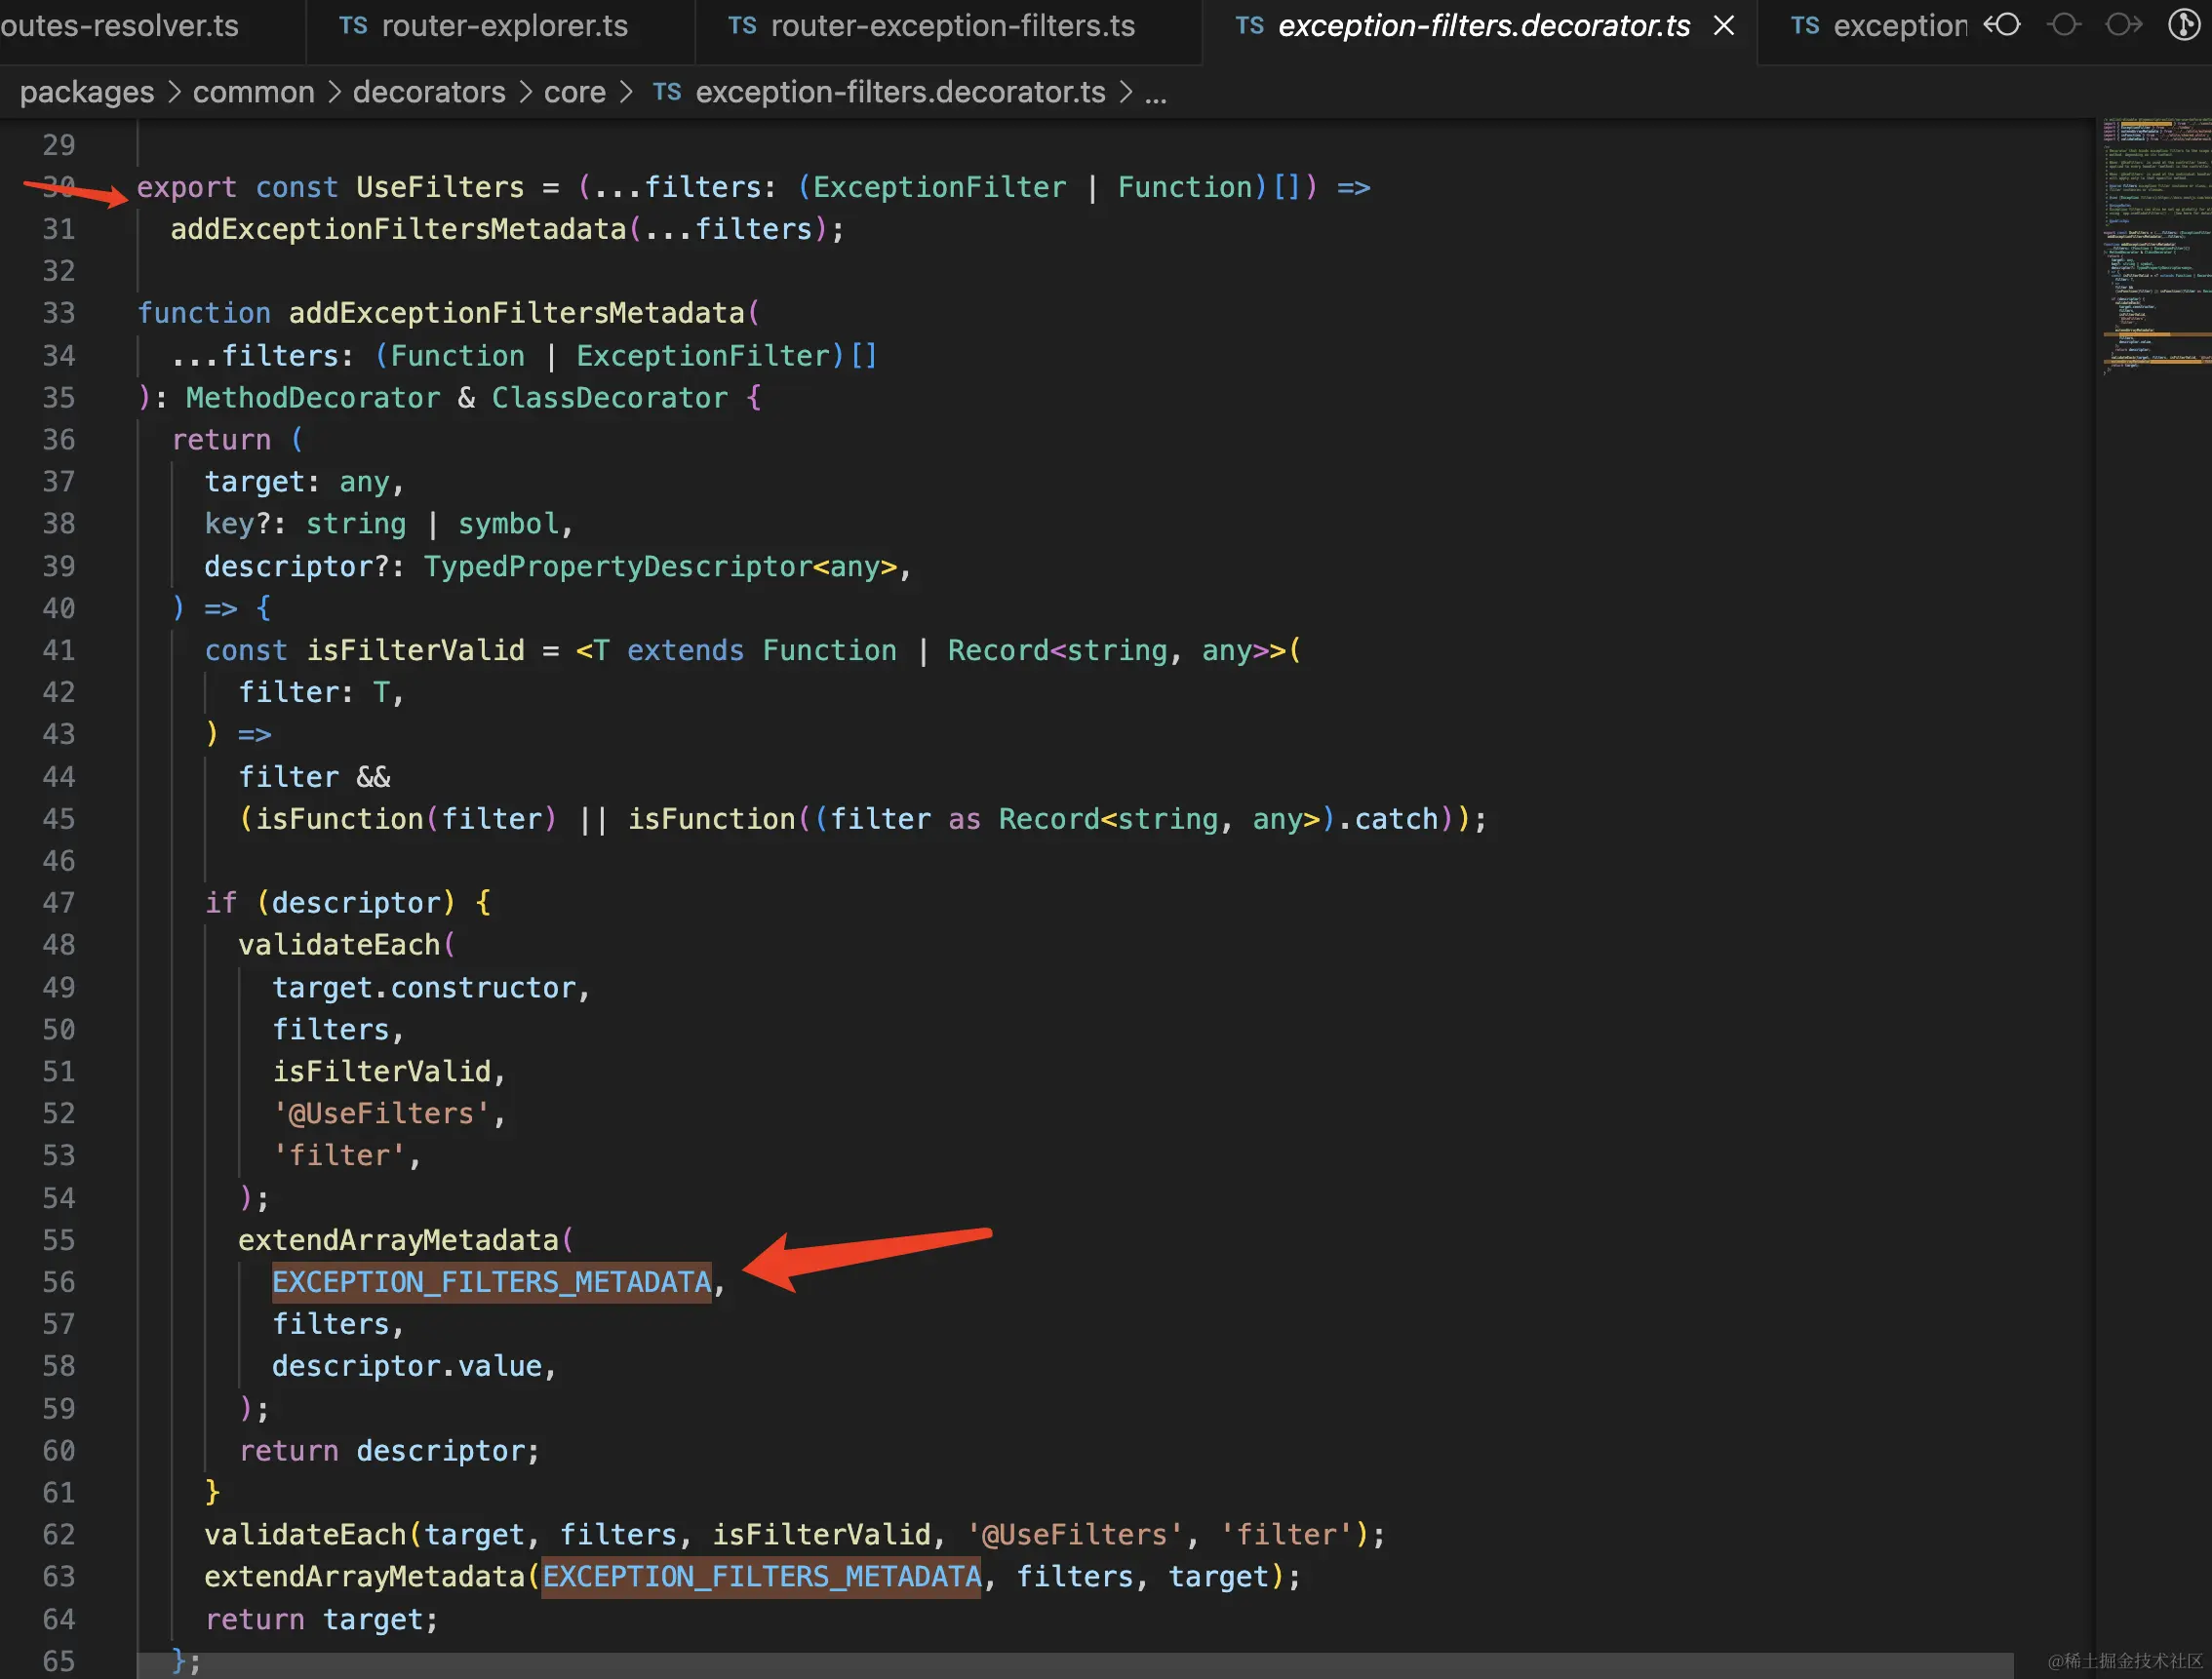This screenshot has width=2212, height=1679.
Task: Click line number 33 in the gutter
Action: pos(58,313)
